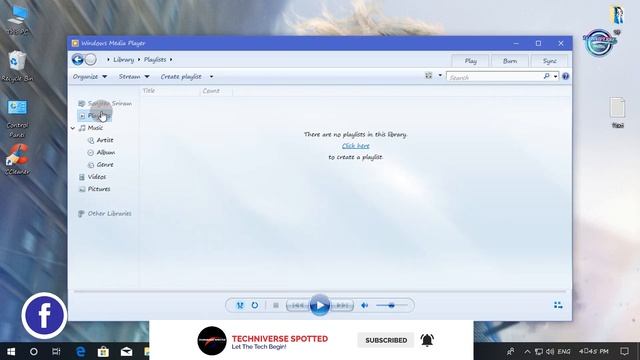640x360 pixels.
Task: Open the Burn tab
Action: tap(510, 61)
